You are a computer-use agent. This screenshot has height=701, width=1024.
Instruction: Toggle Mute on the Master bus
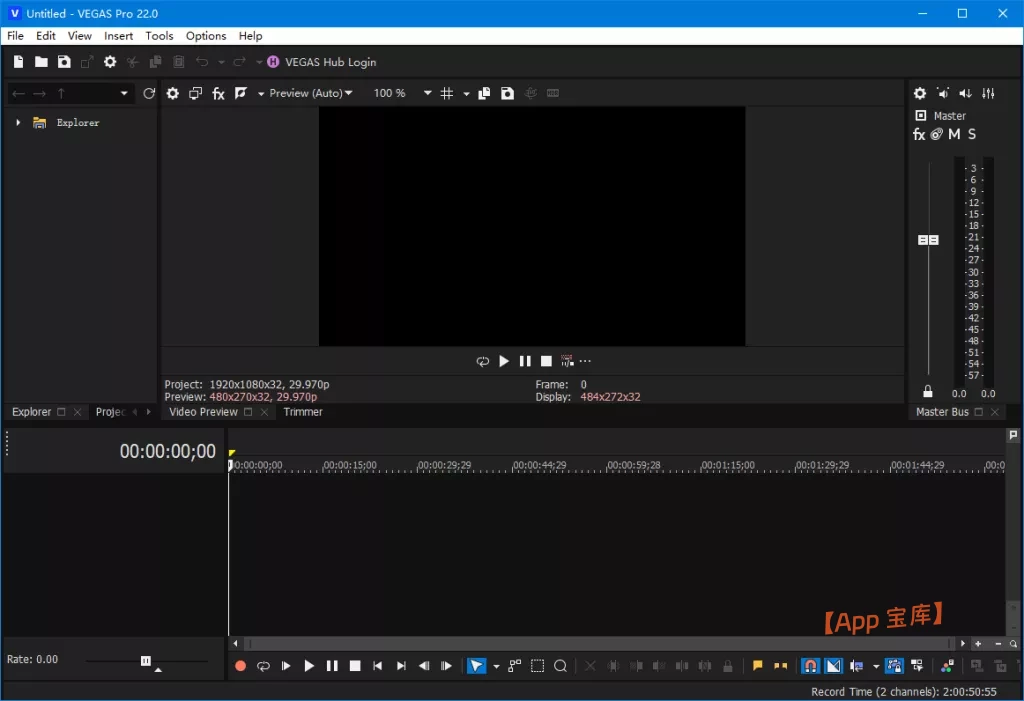coord(954,134)
